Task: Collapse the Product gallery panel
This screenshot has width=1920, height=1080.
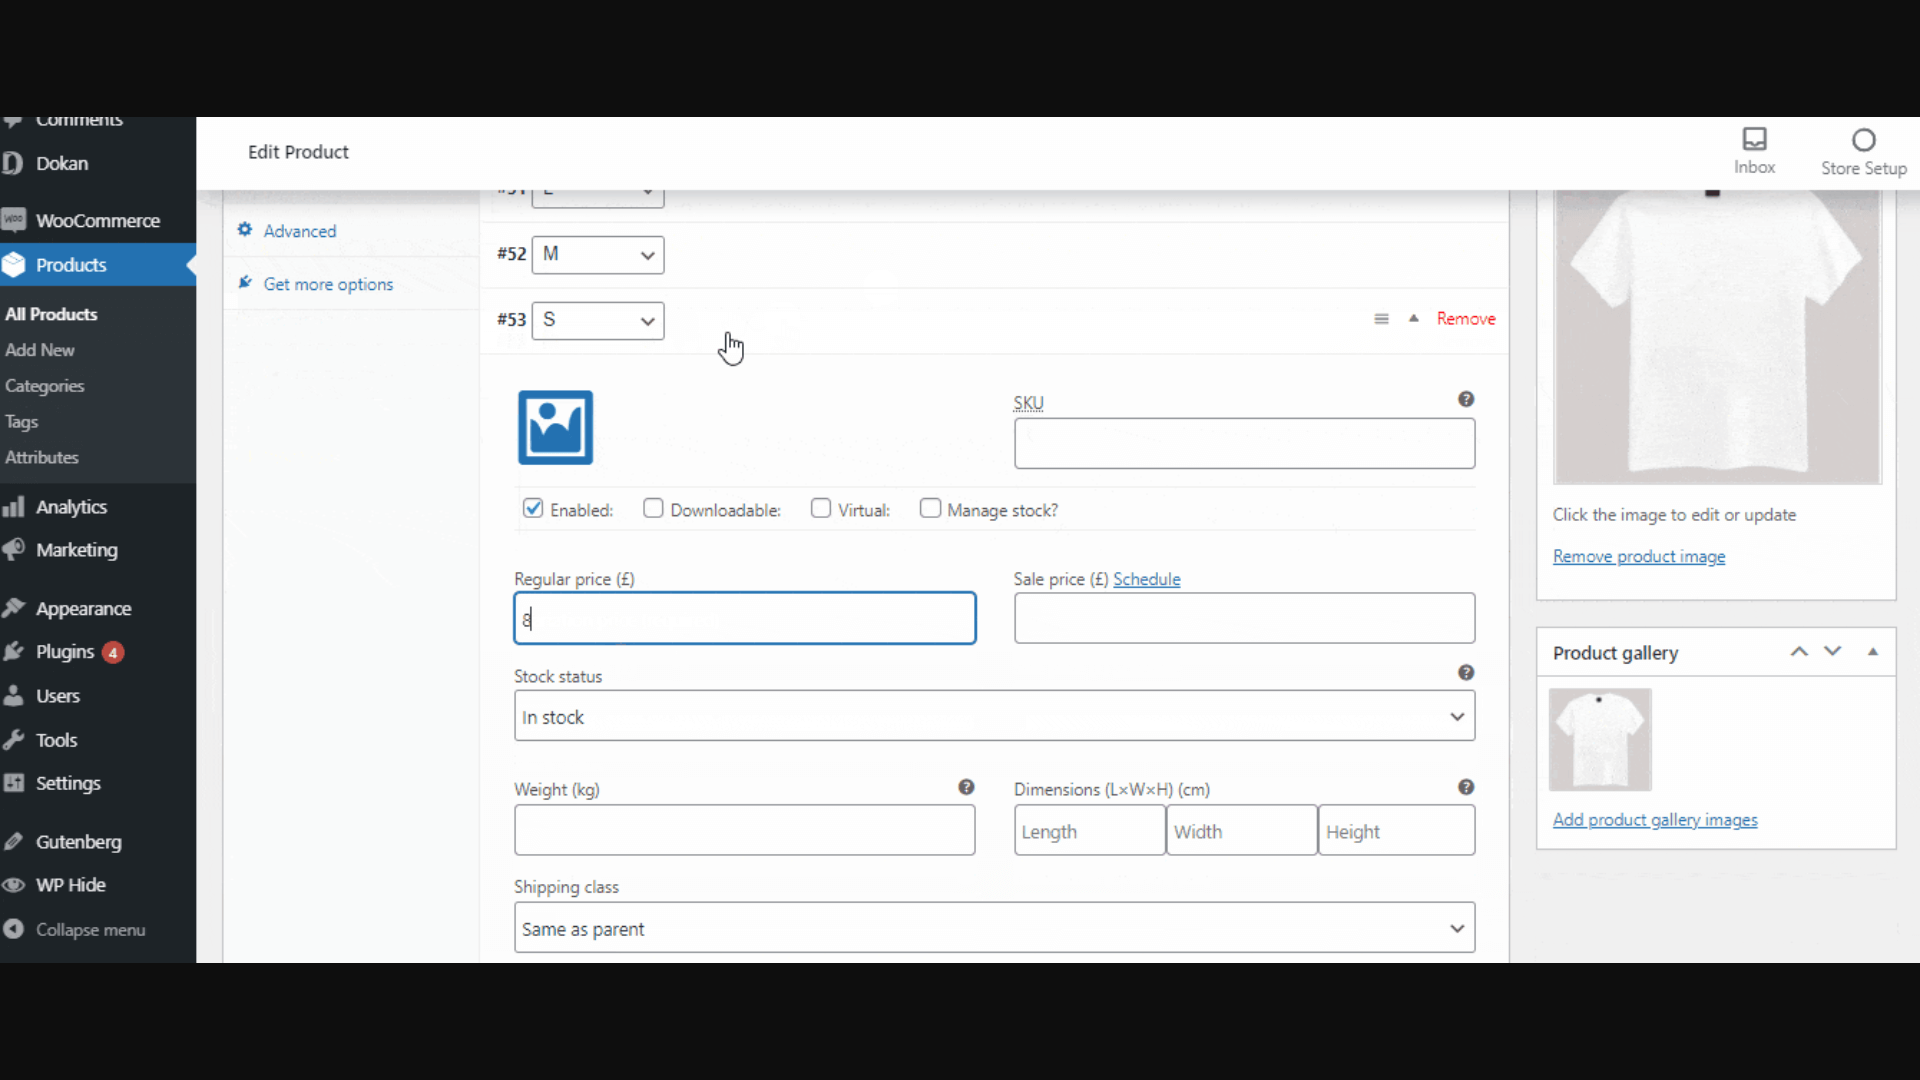Action: point(1873,652)
